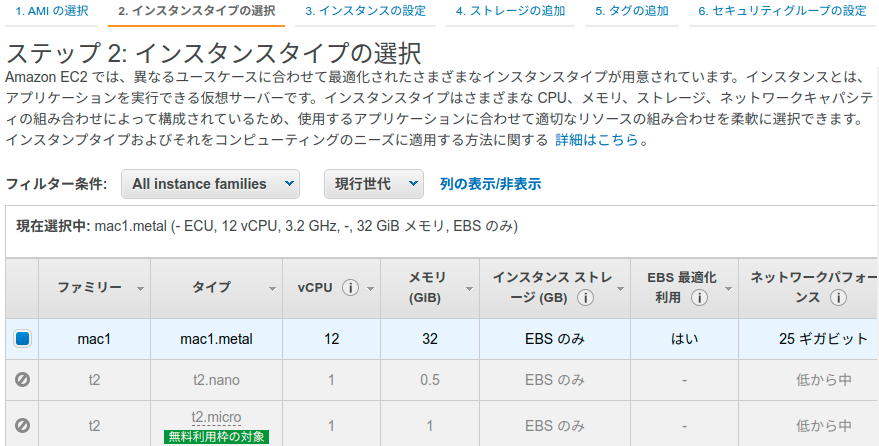This screenshot has width=879, height=446.
Task: Toggle the mac1.metal row selection box
Action: pyautogui.click(x=22, y=338)
